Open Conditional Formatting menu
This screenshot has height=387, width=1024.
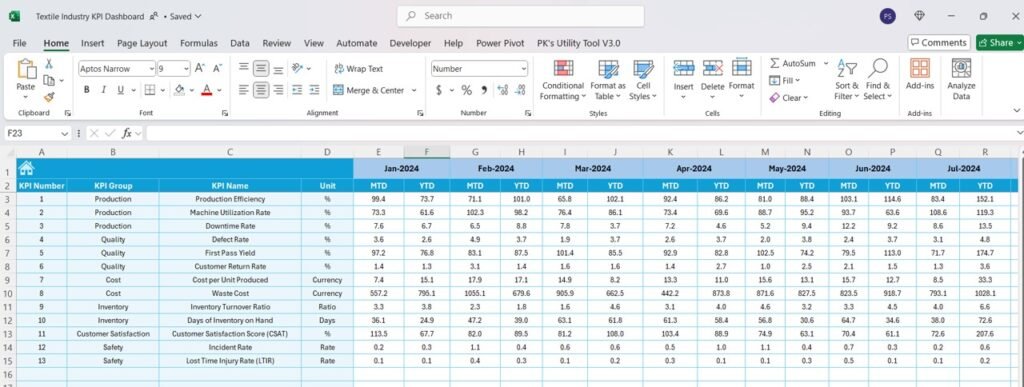point(562,80)
